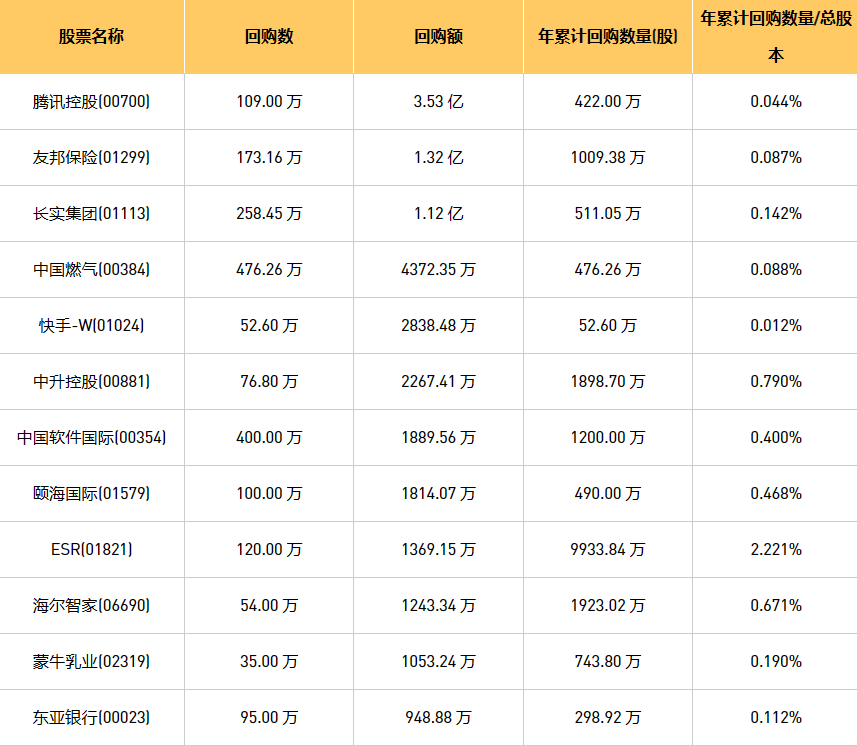Select the ESR(01821) stock name
Image resolution: width=857 pixels, height=746 pixels.
(x=91, y=549)
